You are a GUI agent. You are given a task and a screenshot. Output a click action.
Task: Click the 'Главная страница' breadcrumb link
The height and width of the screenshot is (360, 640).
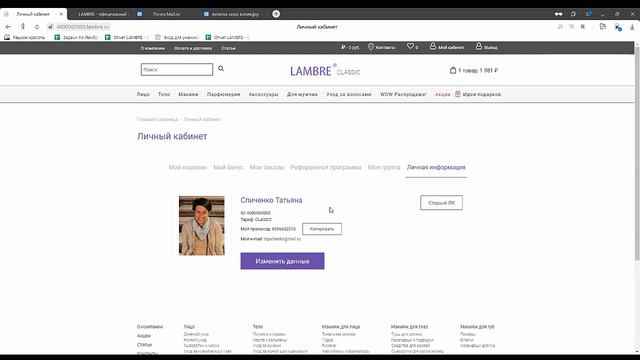pyautogui.click(x=157, y=120)
